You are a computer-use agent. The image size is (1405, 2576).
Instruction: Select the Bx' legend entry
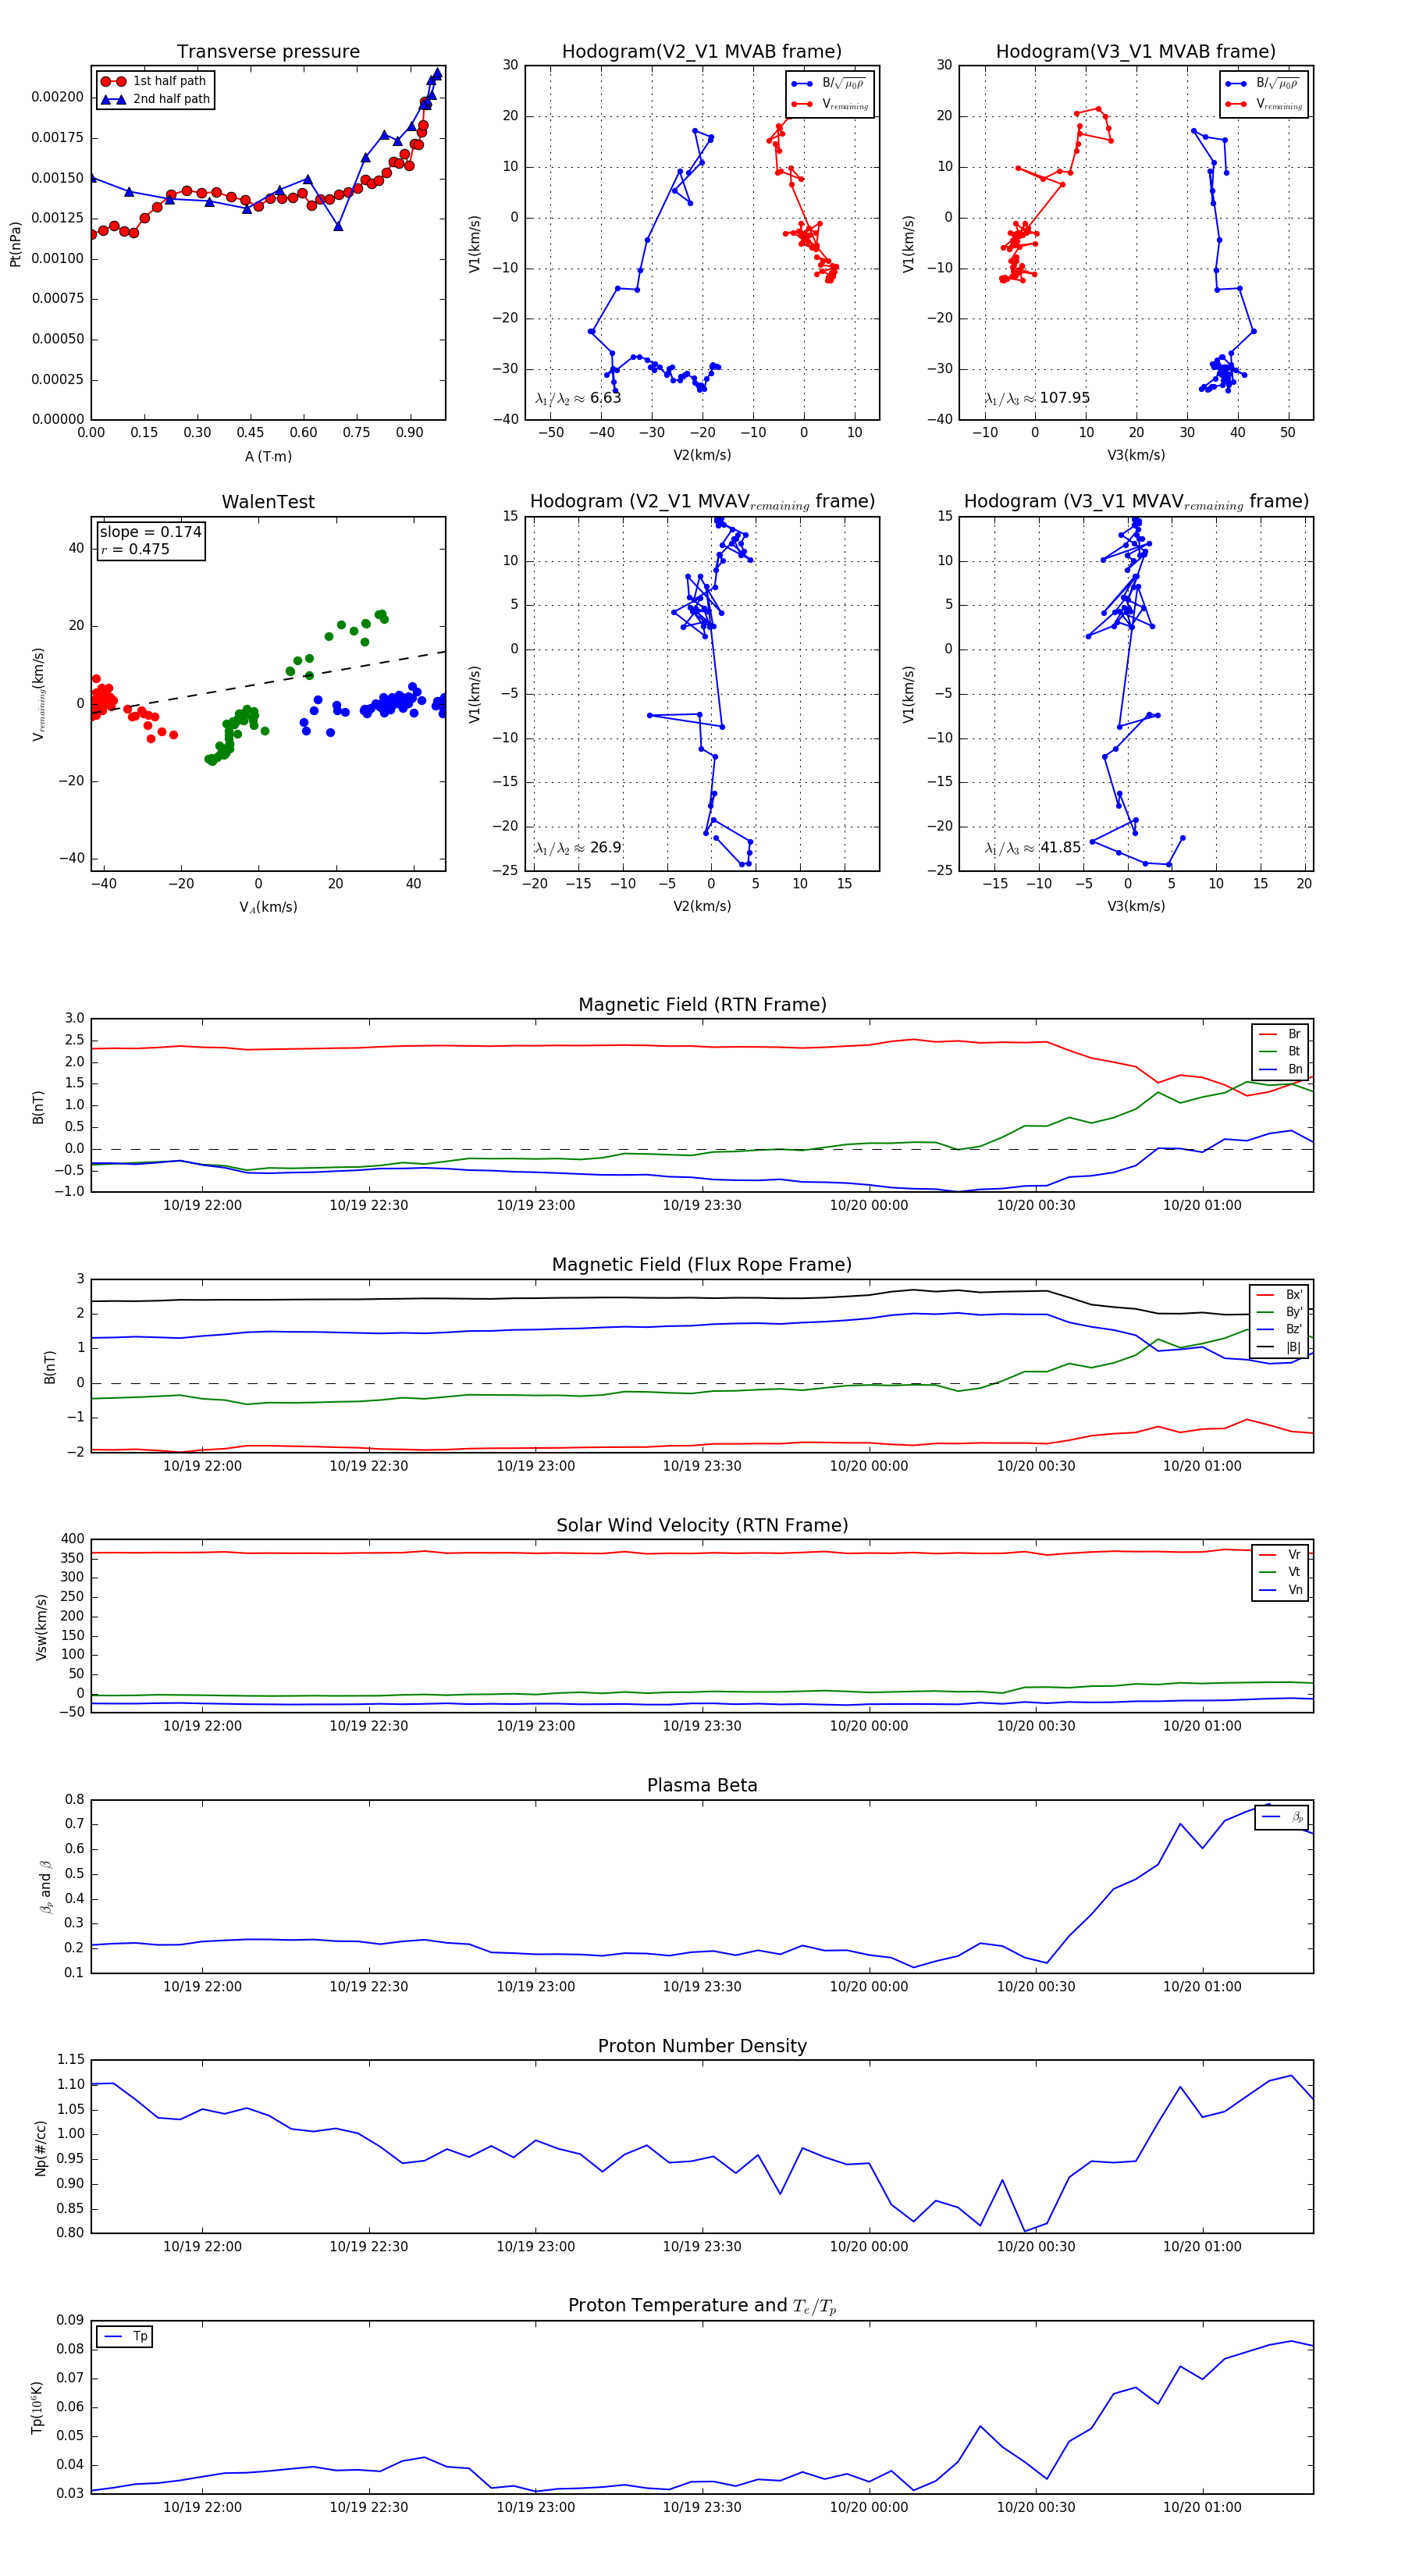click(1279, 1295)
